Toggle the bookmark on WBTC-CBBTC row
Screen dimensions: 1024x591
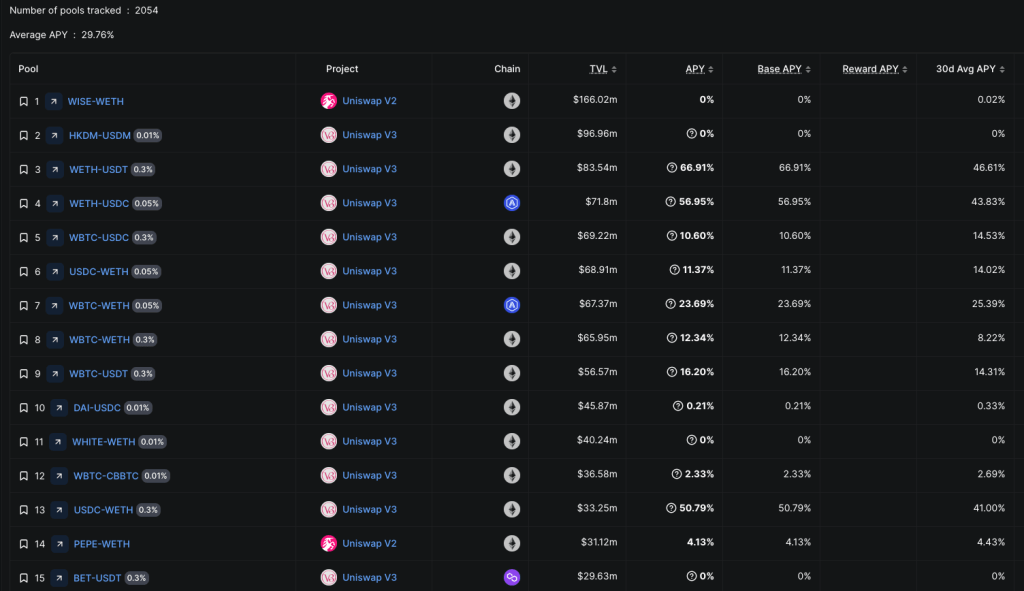point(23,475)
